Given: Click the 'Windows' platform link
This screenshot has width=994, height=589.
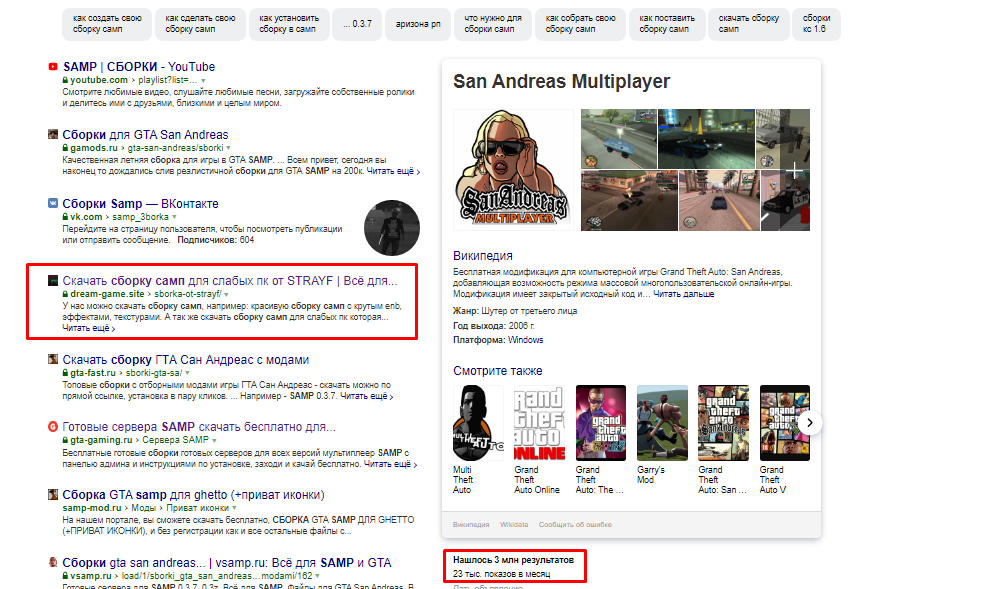Looking at the screenshot, I should pyautogui.click(x=526, y=340).
